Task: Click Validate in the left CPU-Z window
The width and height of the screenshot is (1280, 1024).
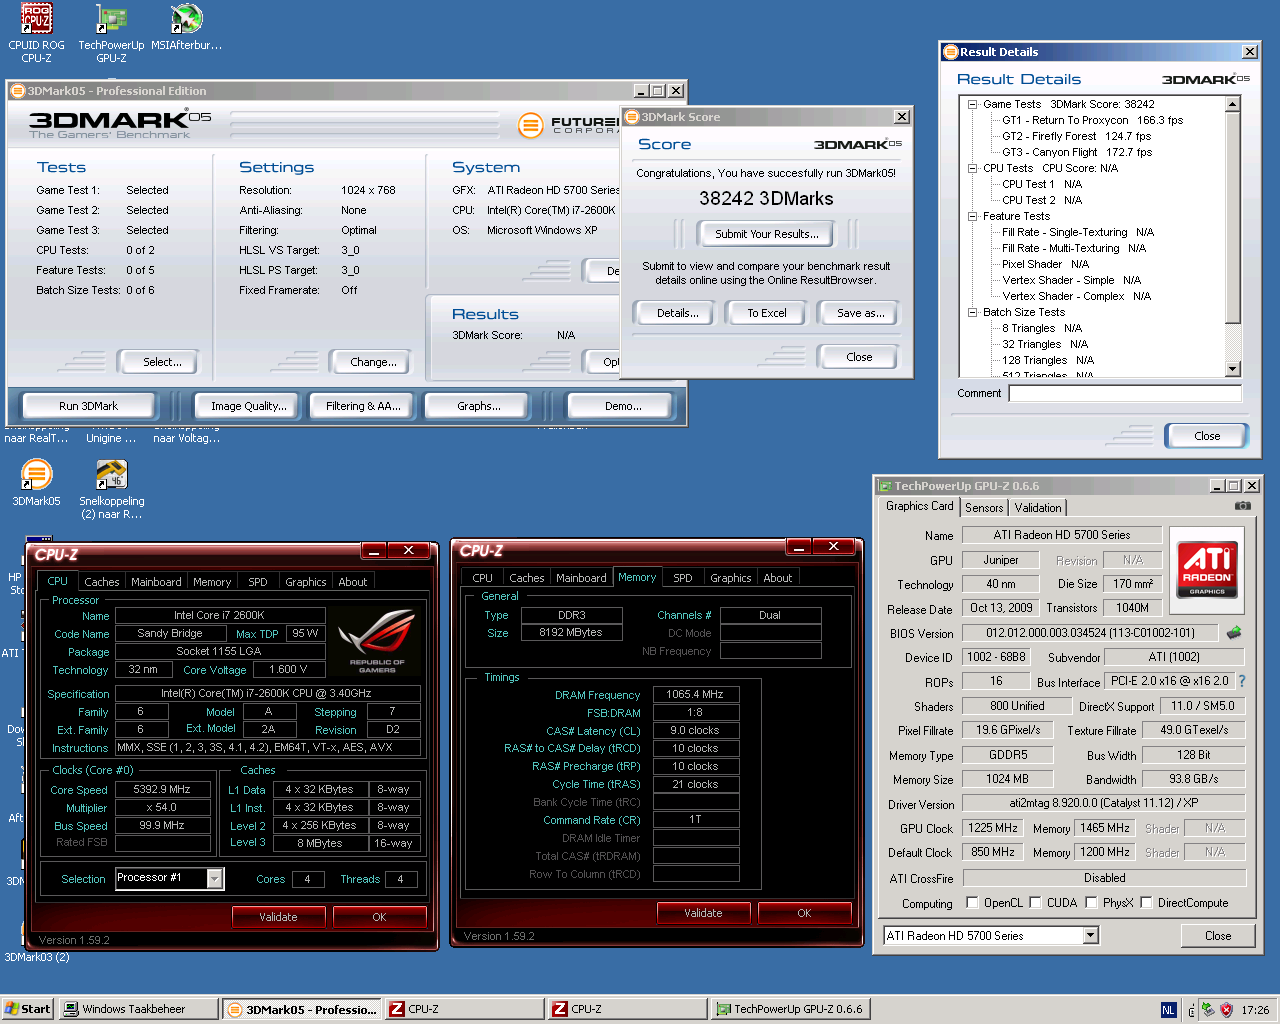Action: click(278, 917)
